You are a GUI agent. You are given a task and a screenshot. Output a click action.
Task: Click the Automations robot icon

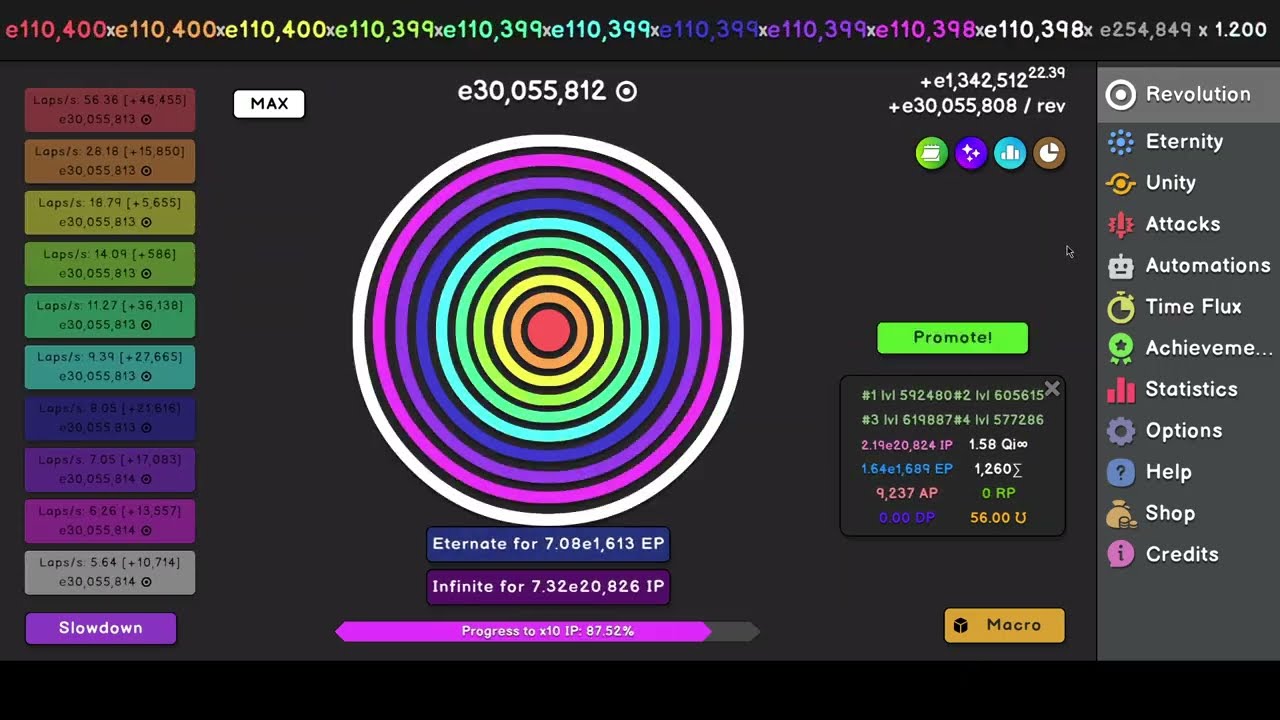(1121, 266)
